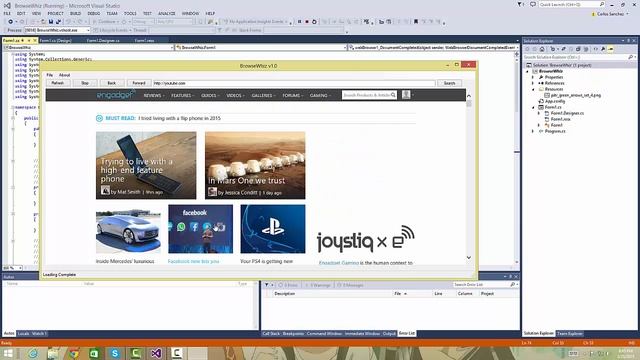The height and width of the screenshot is (360, 640).
Task: Toggle Messages filter in Error List
Action: pos(350,285)
